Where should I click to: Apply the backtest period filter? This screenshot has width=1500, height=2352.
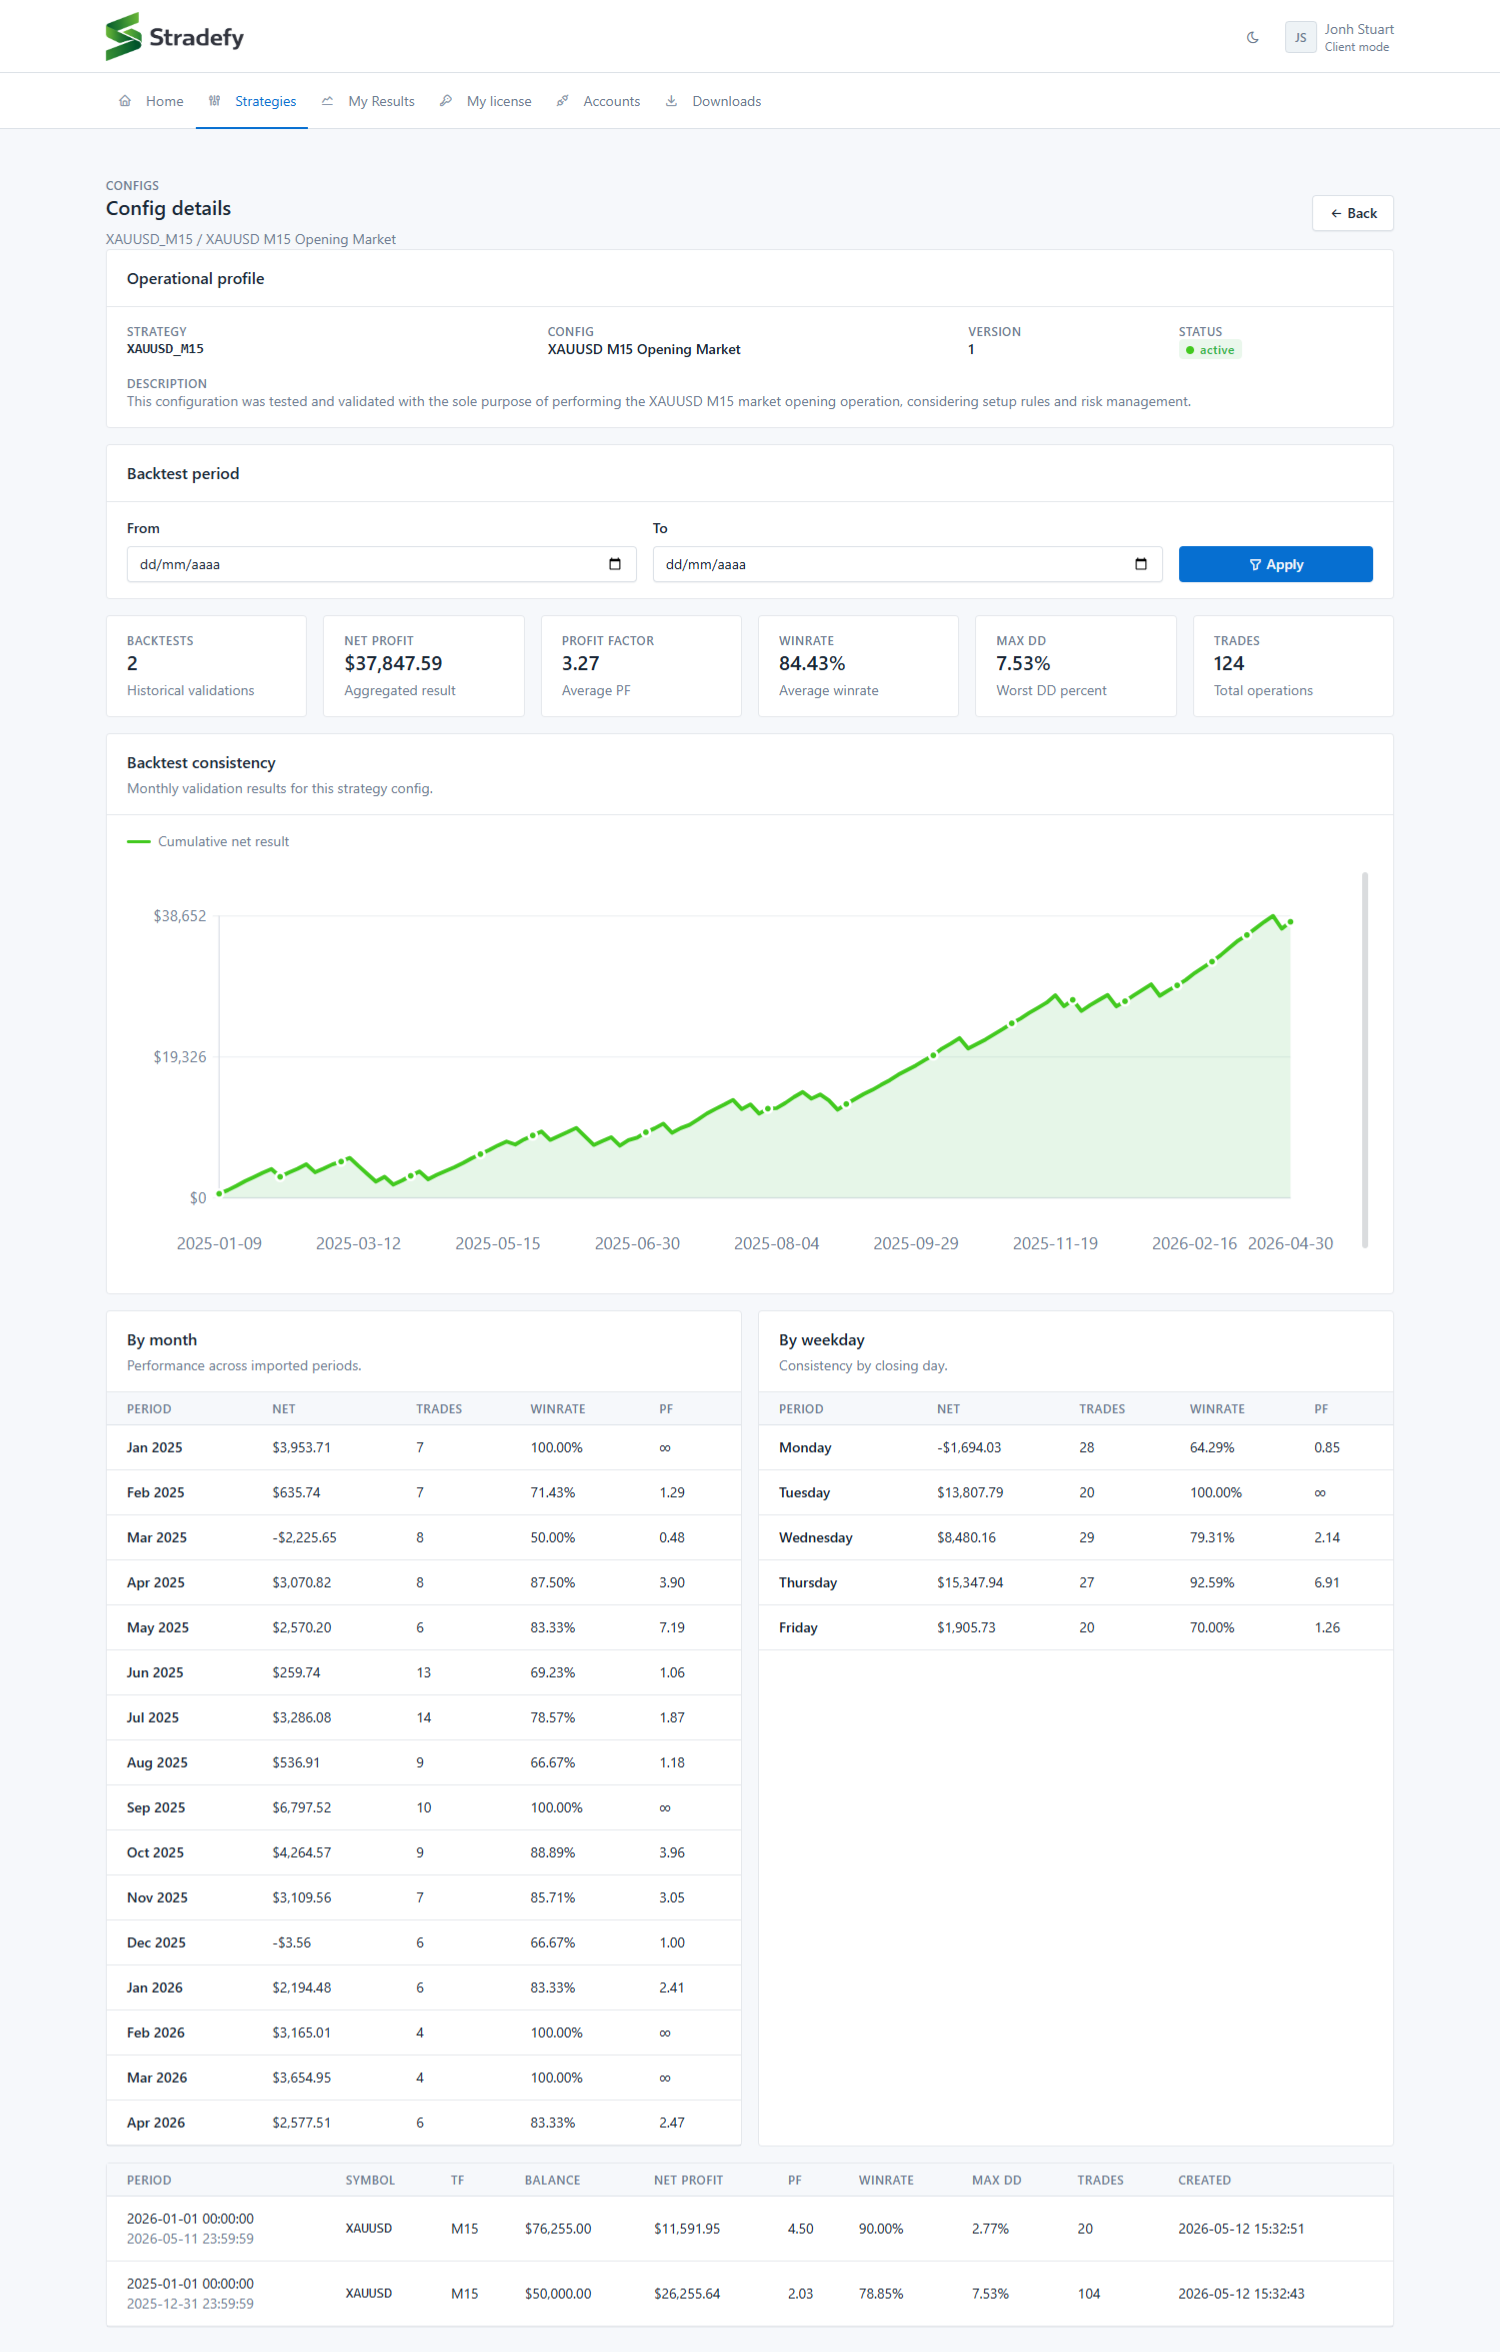pos(1276,564)
